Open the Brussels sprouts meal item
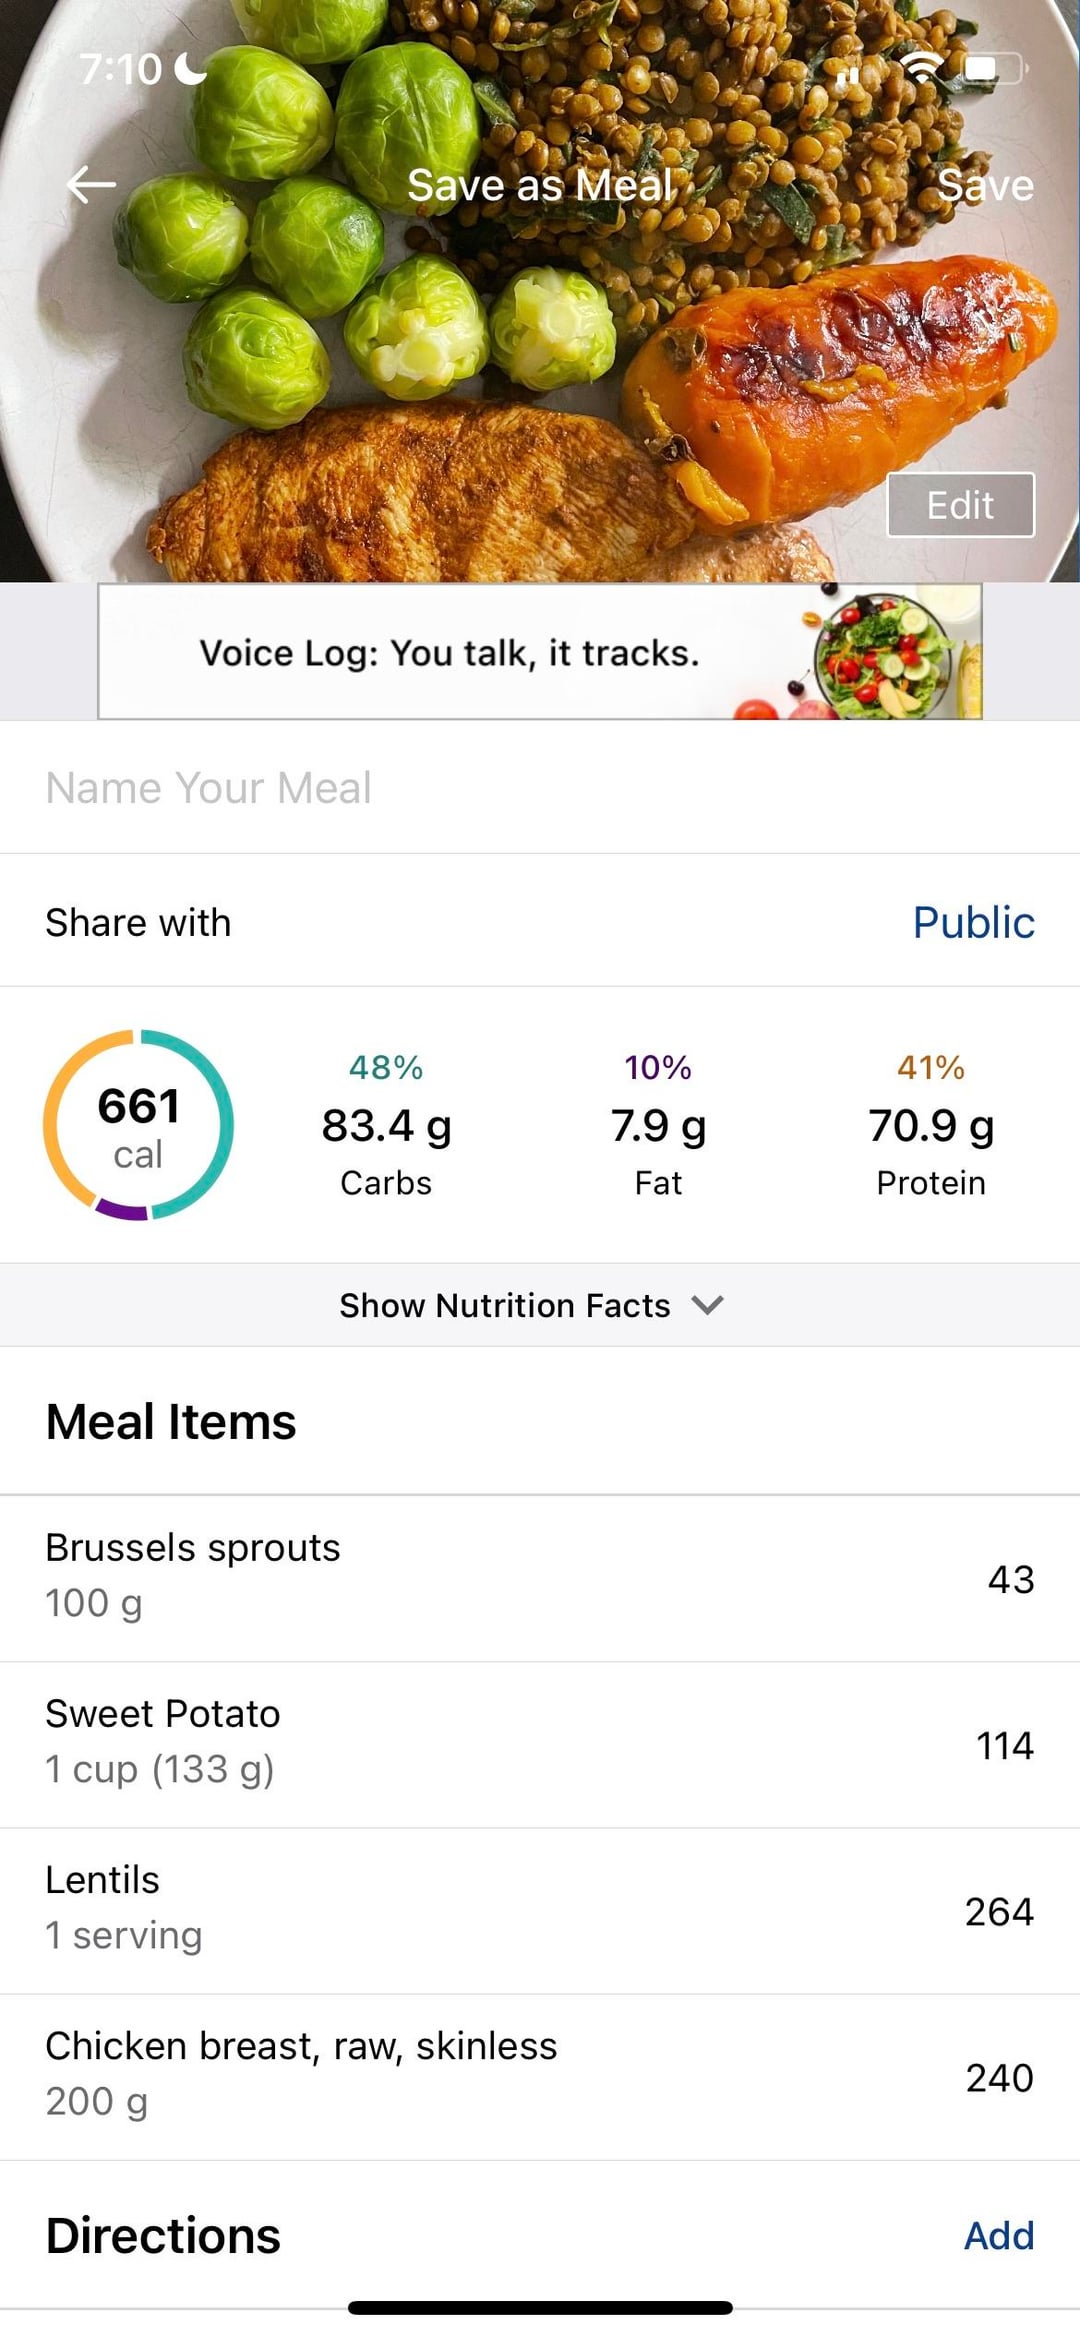 click(x=540, y=1578)
